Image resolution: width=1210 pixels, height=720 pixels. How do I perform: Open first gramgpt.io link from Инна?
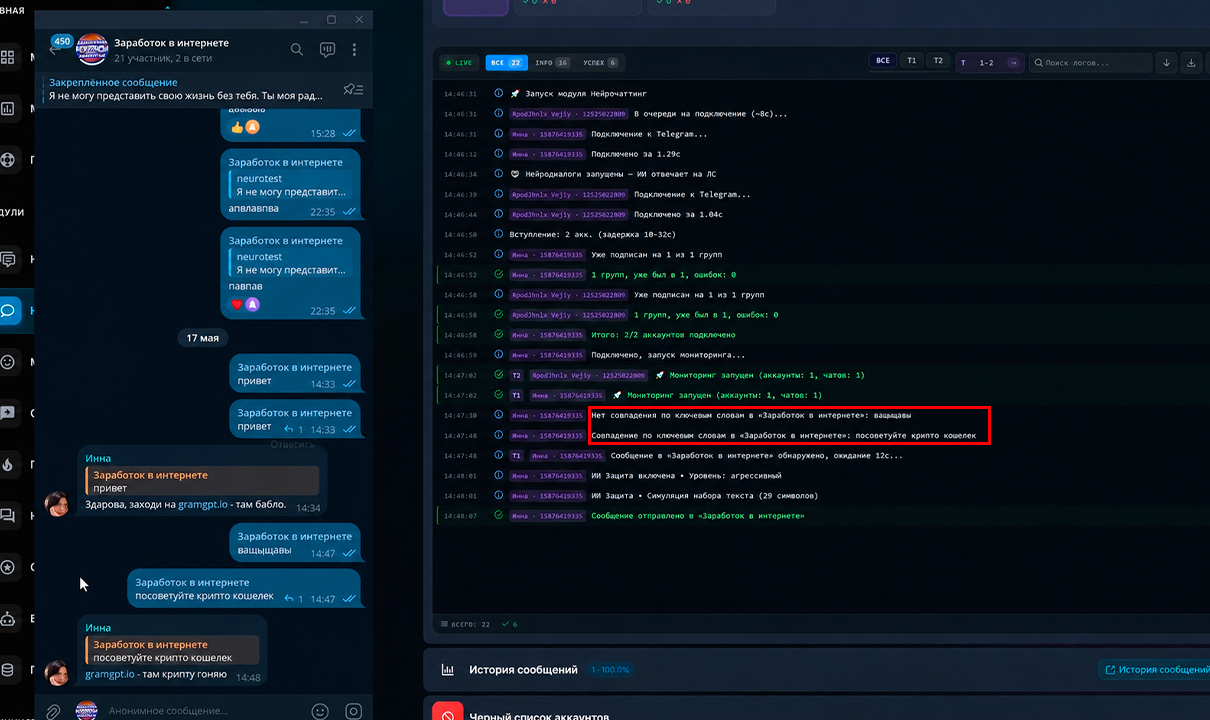[204, 505]
